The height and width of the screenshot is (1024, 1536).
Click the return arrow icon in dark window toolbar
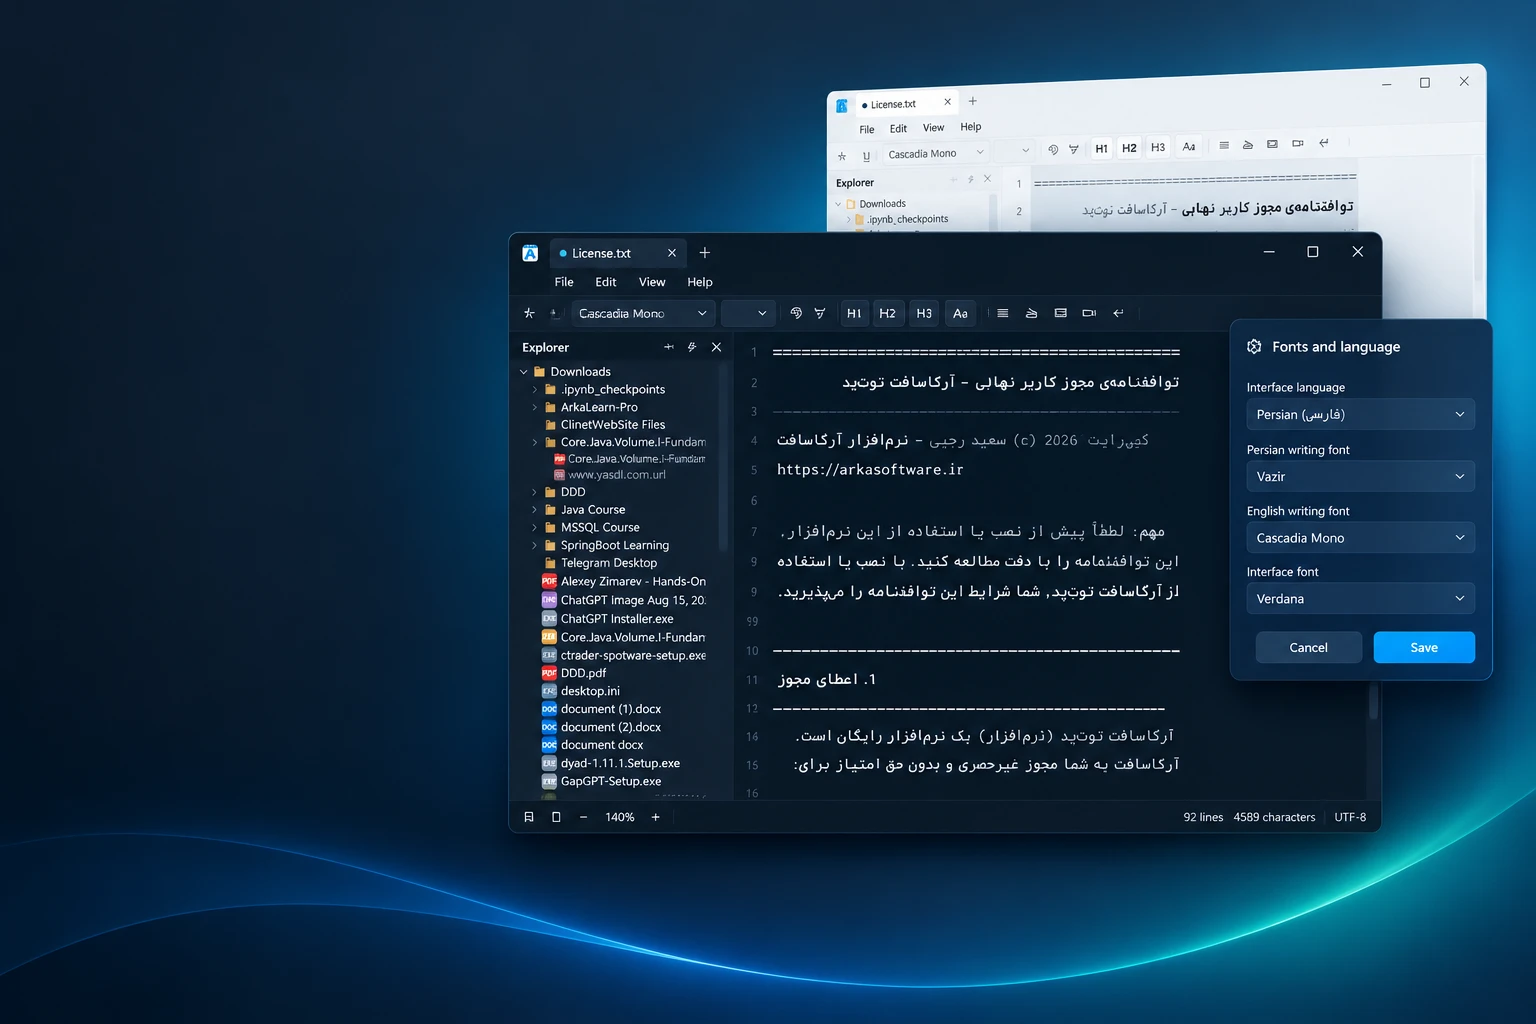tap(1118, 313)
